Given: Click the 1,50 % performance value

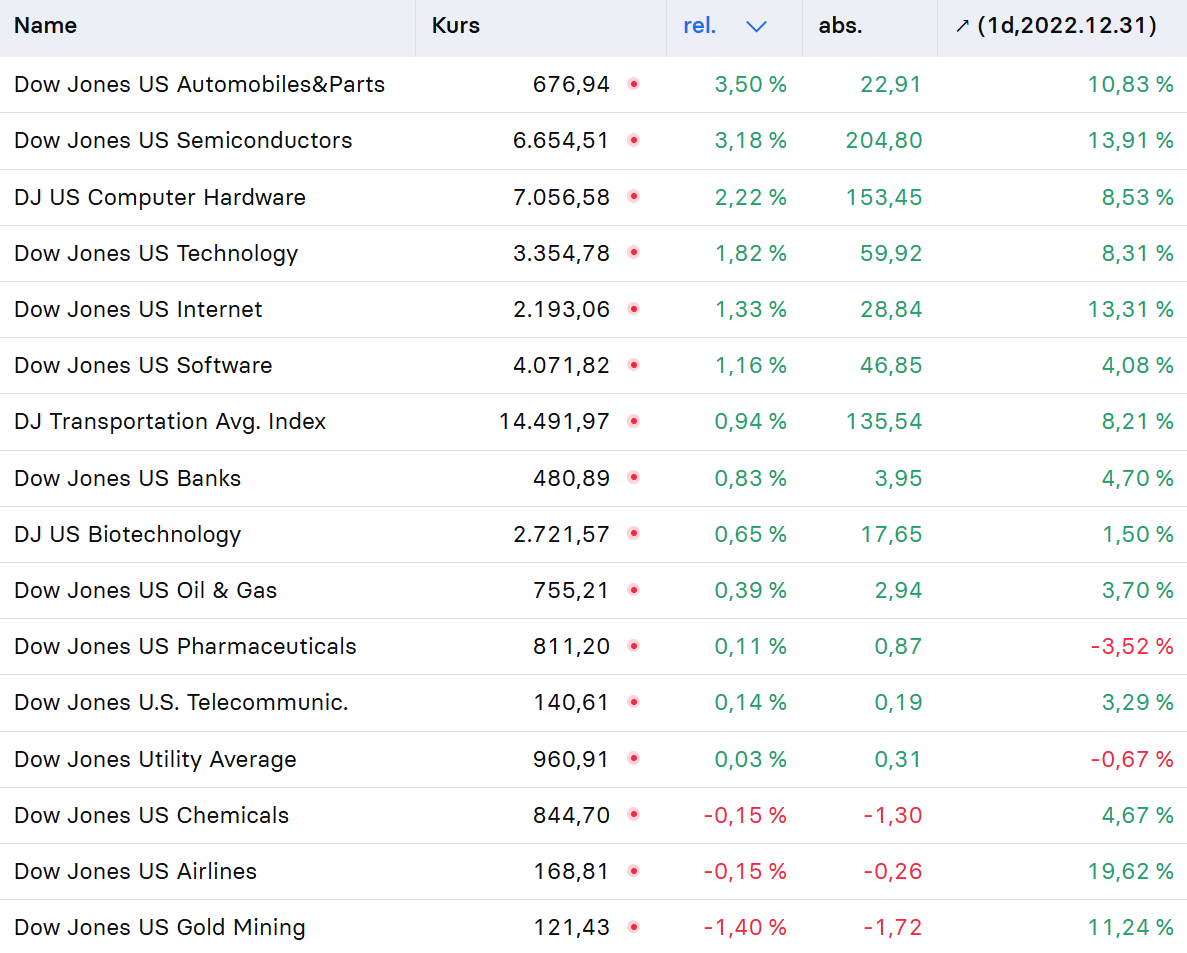Looking at the screenshot, I should (1137, 534).
